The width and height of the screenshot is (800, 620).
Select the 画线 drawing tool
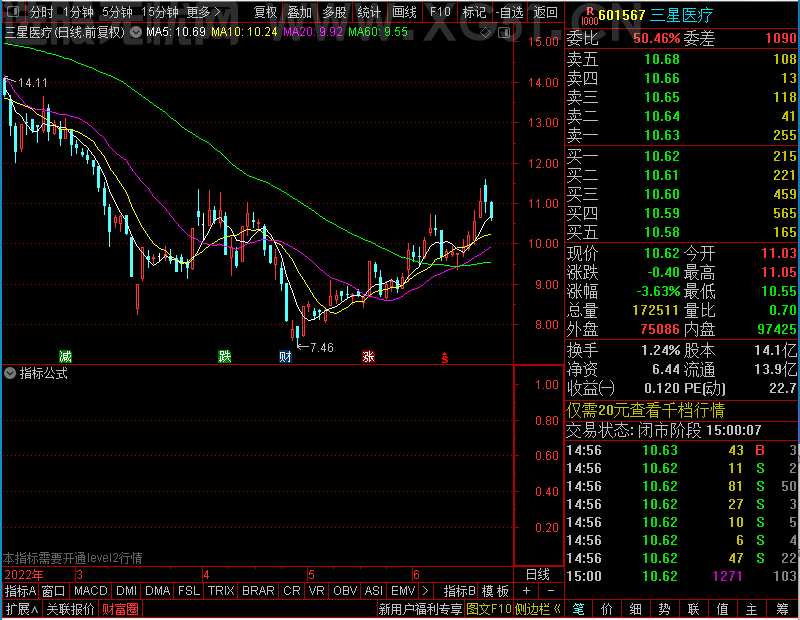pyautogui.click(x=404, y=12)
